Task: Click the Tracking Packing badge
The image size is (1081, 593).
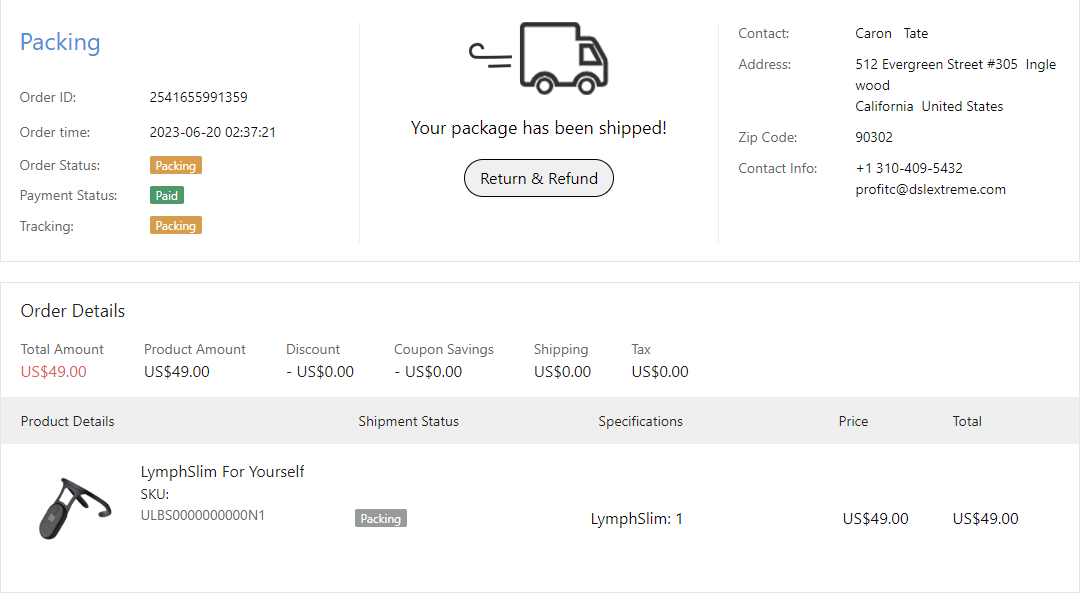Action: [176, 226]
